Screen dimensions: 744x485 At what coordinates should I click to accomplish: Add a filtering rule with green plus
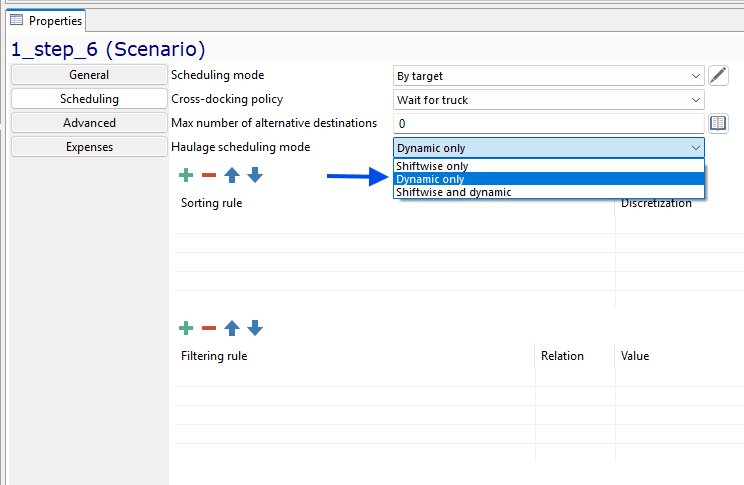[x=186, y=328]
